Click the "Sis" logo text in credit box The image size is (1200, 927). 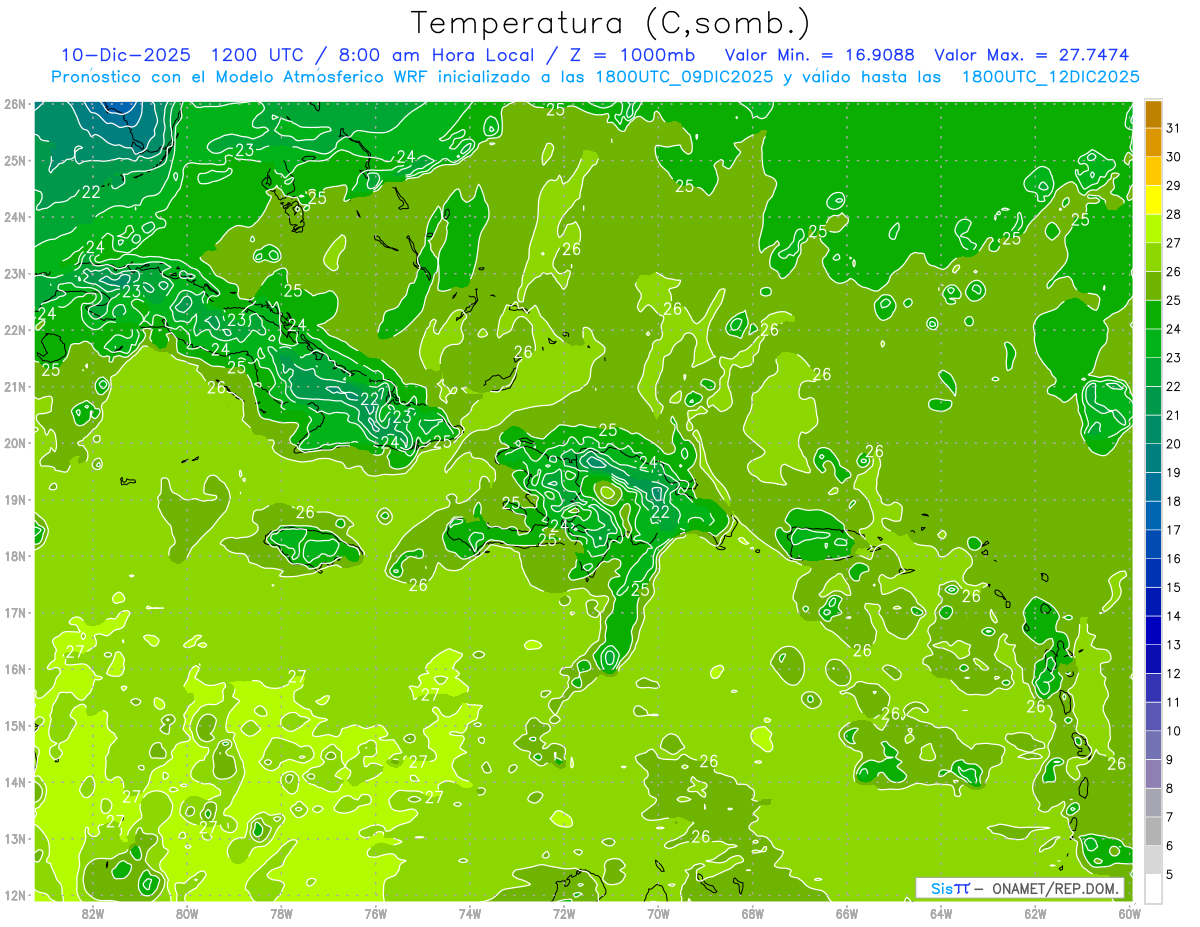click(943, 888)
